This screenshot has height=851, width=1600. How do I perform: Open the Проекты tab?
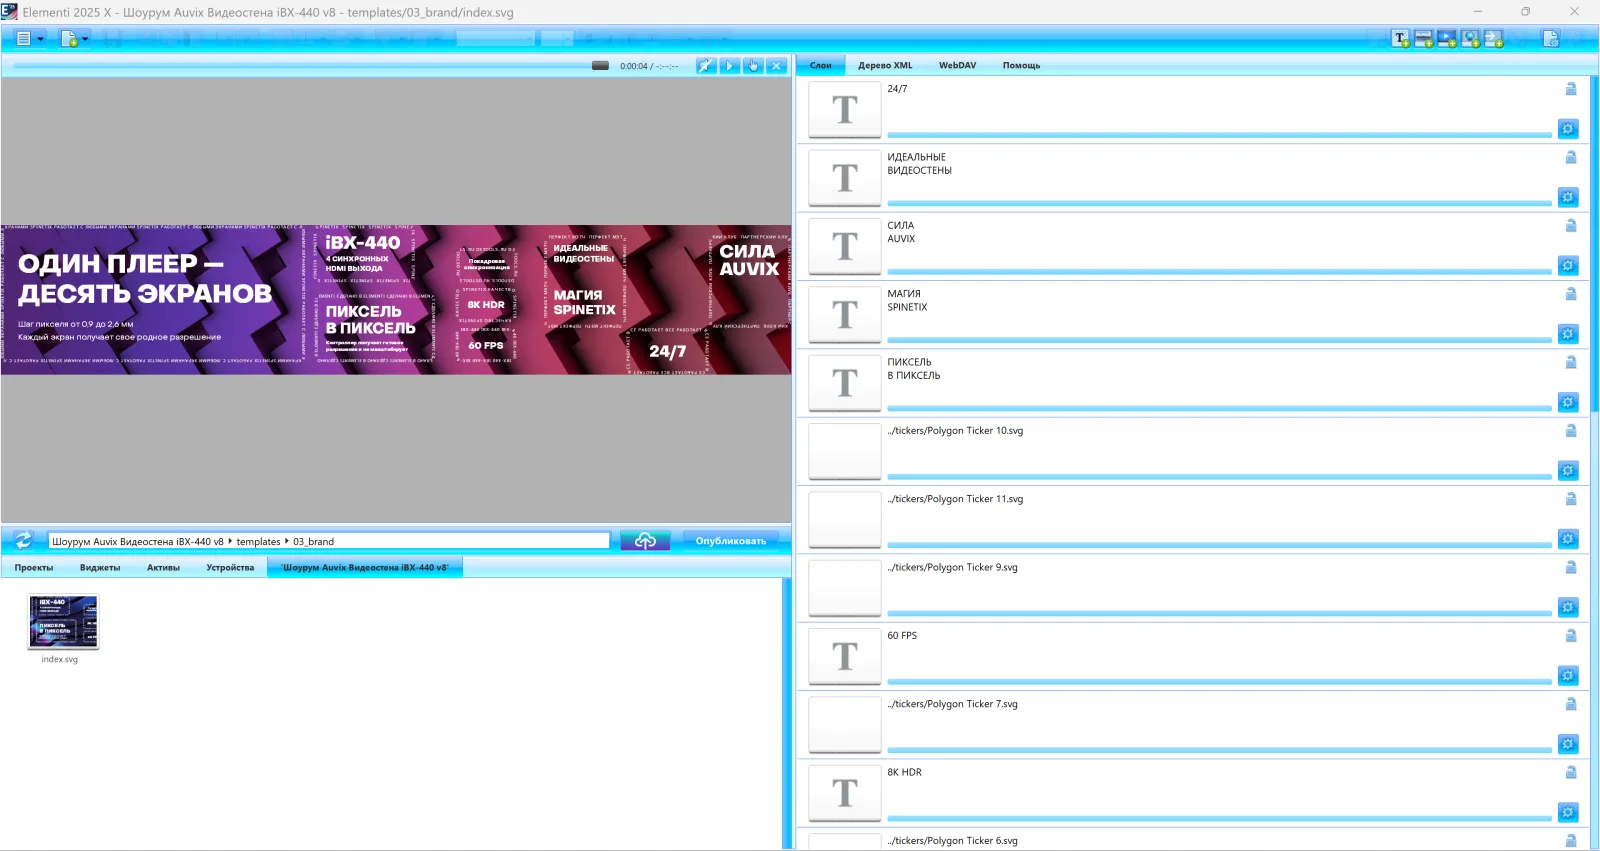[34, 567]
